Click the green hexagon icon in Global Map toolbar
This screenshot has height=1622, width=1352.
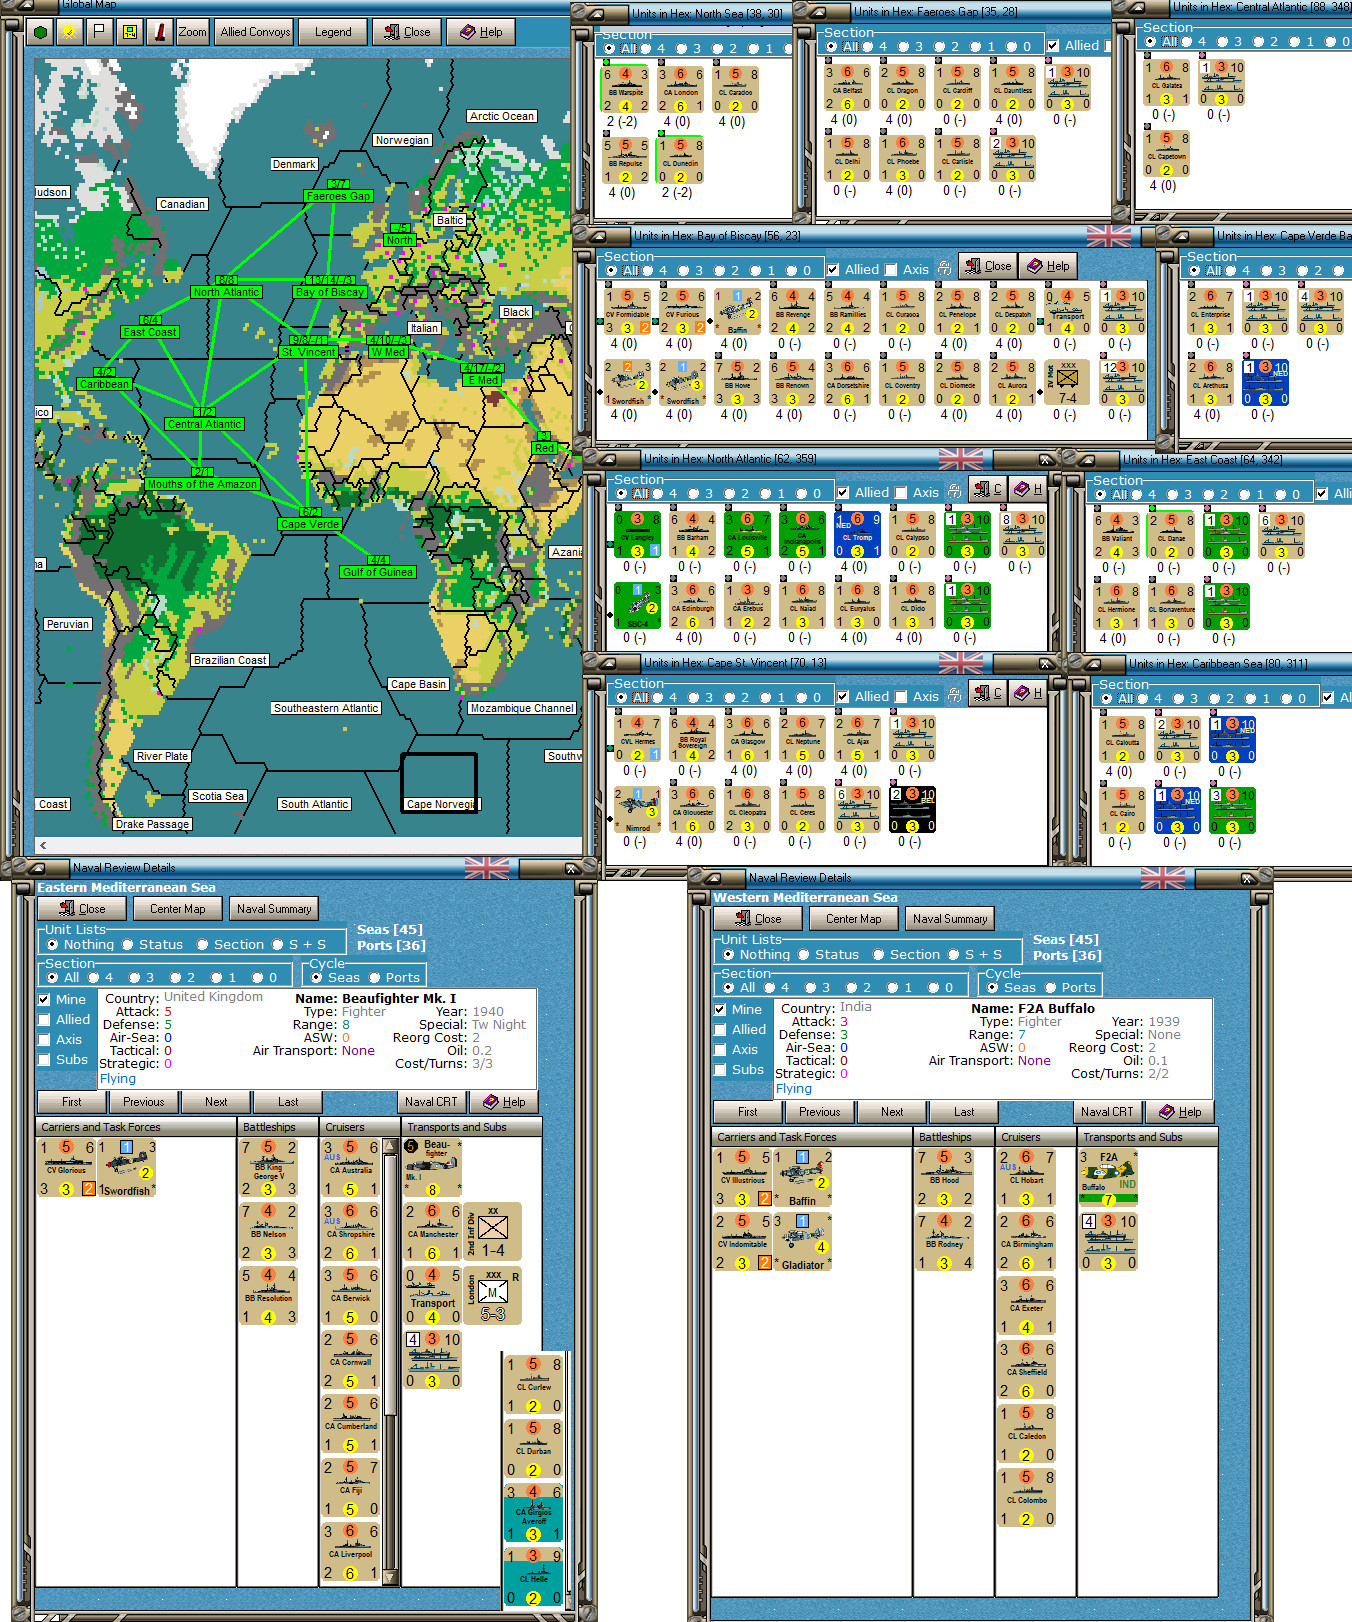tap(41, 32)
